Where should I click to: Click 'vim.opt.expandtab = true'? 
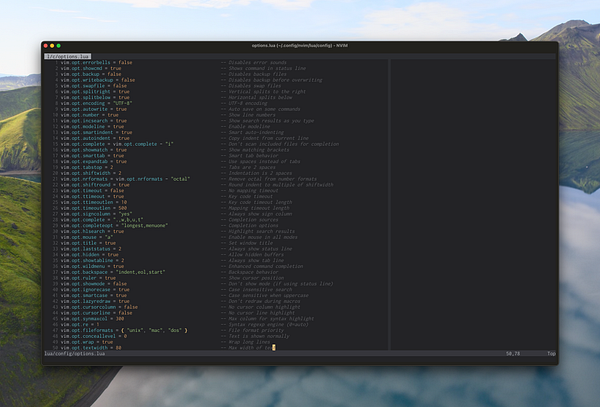pos(94,161)
